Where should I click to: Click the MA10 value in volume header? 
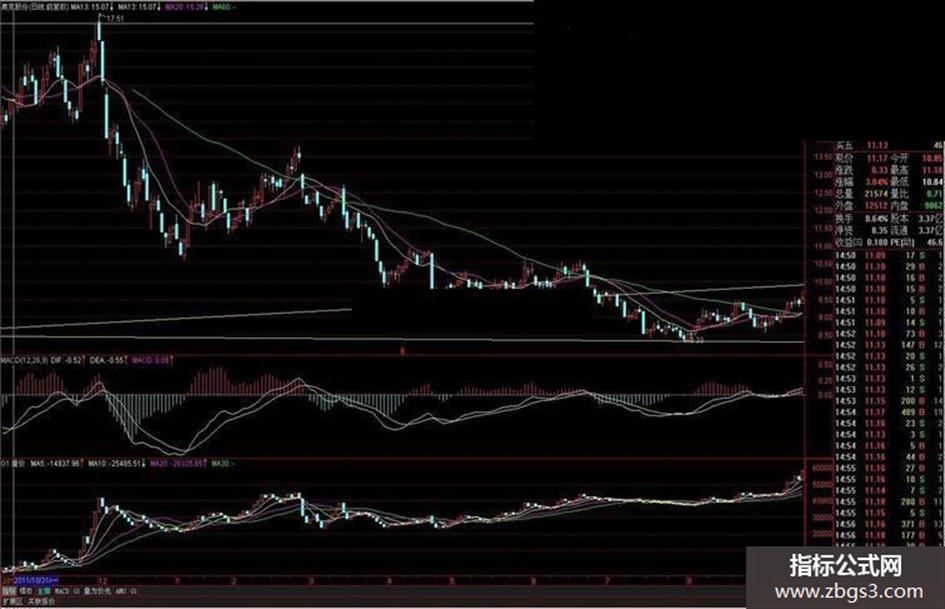point(116,464)
